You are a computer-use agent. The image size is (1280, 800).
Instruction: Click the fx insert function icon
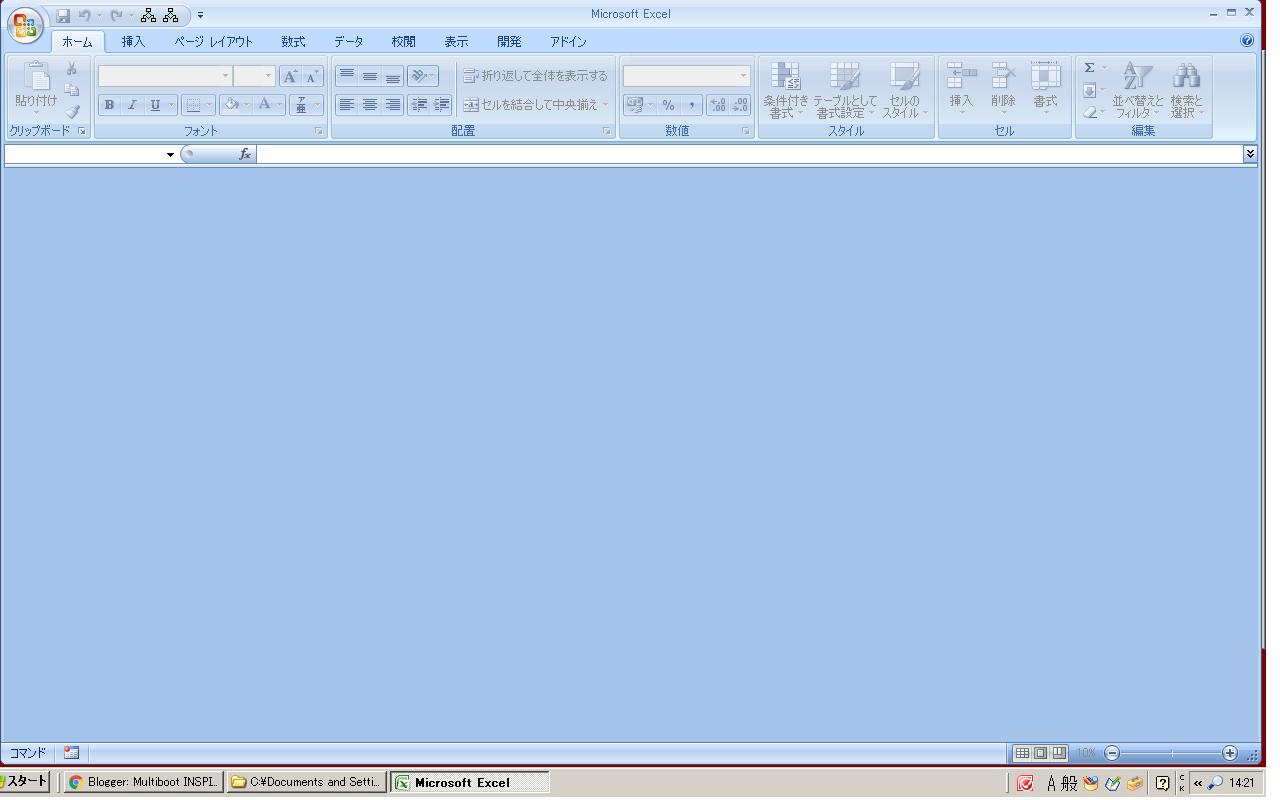coord(244,154)
